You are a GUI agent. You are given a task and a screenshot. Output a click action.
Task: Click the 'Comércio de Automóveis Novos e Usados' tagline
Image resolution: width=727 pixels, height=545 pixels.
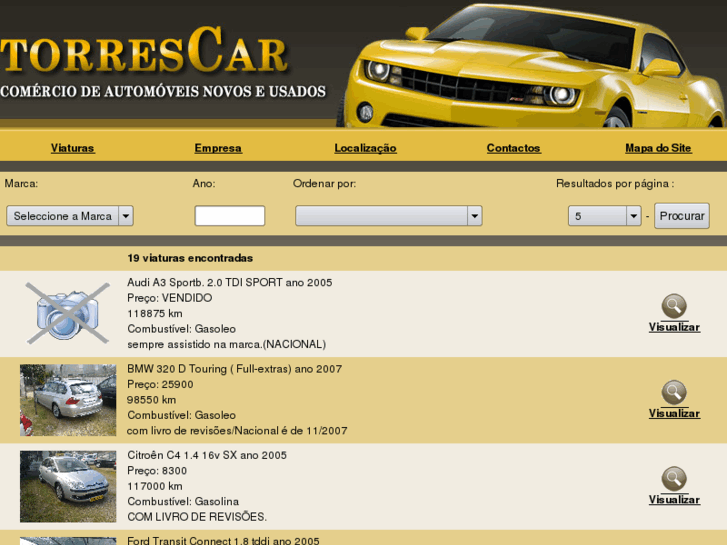pos(163,91)
